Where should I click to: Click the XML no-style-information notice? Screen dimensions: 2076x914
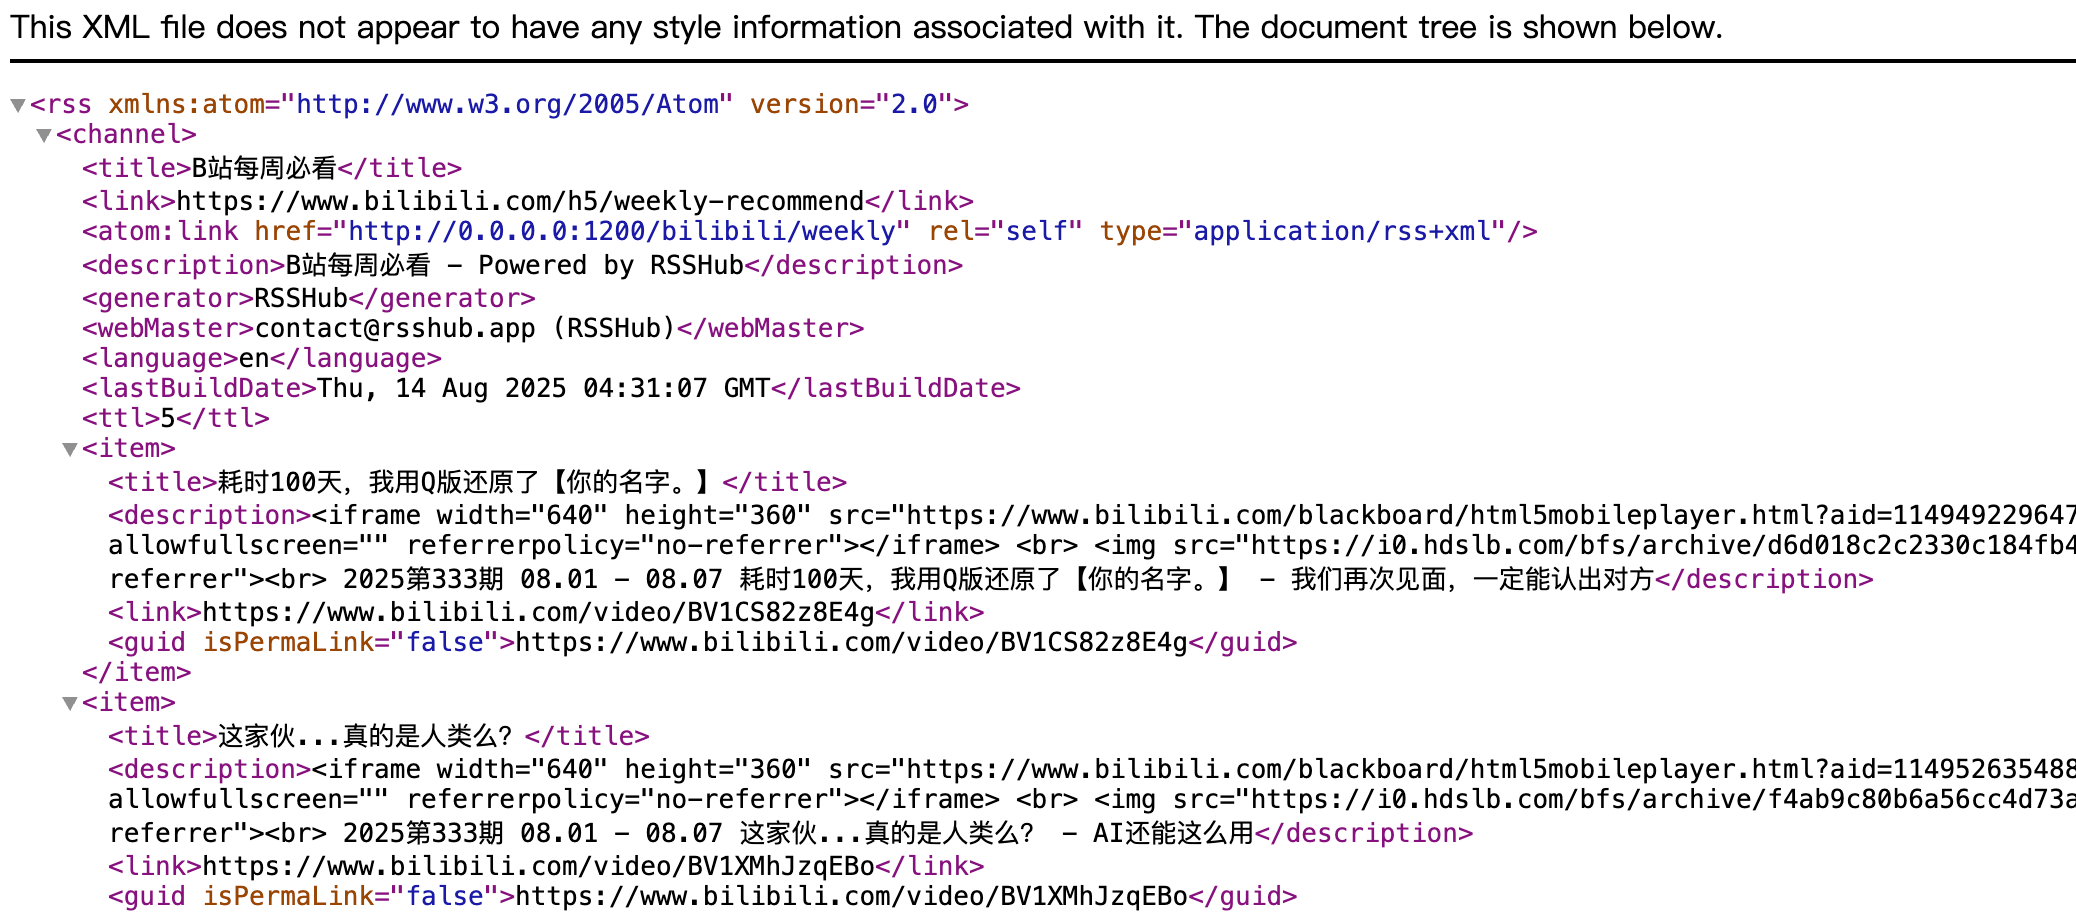click(x=867, y=27)
